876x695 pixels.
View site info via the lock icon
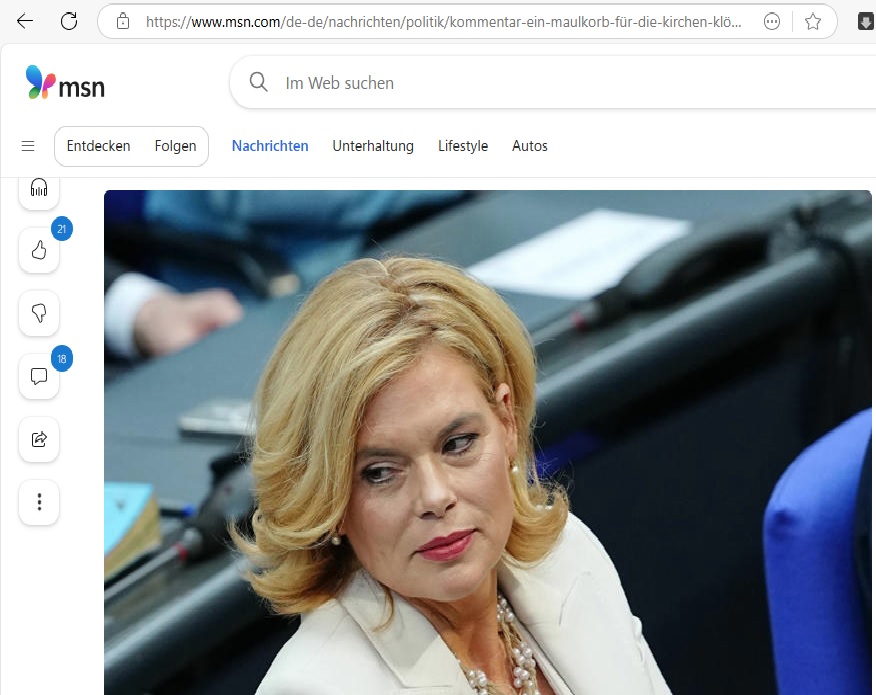pos(123,21)
